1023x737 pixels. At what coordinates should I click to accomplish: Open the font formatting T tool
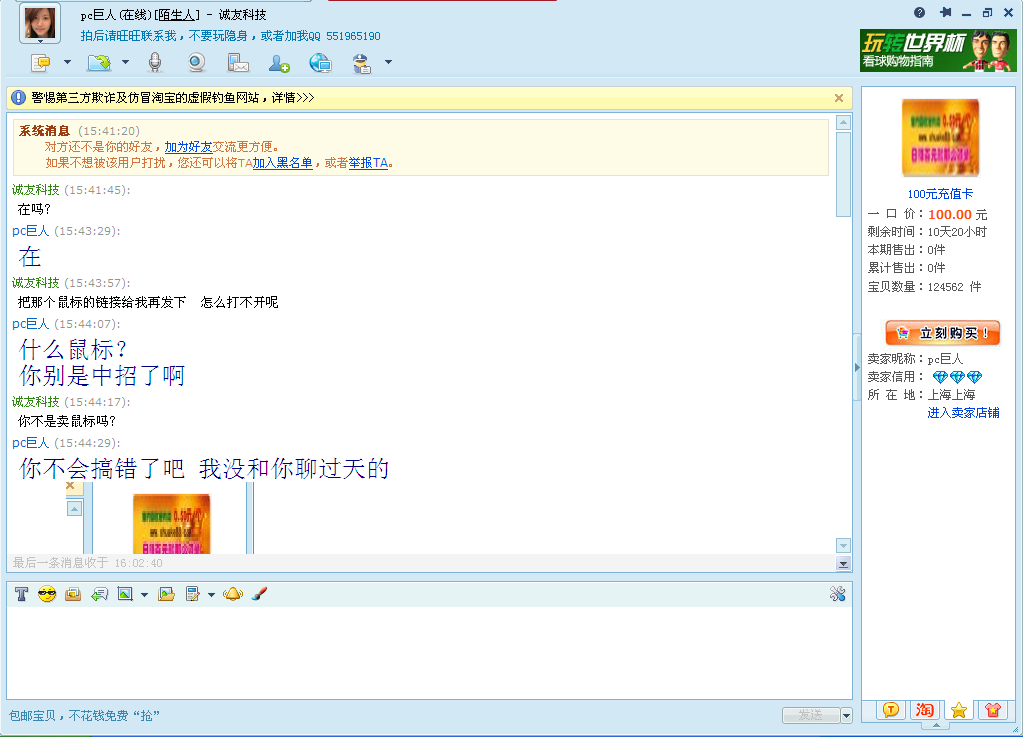coord(21,594)
